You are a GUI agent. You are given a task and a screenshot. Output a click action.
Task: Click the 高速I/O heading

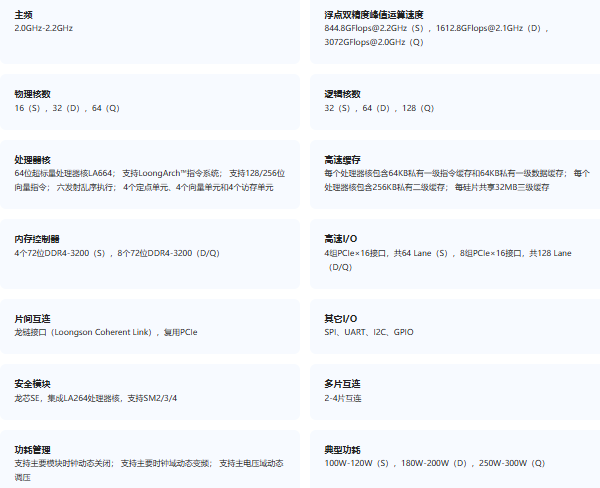click(x=341, y=239)
